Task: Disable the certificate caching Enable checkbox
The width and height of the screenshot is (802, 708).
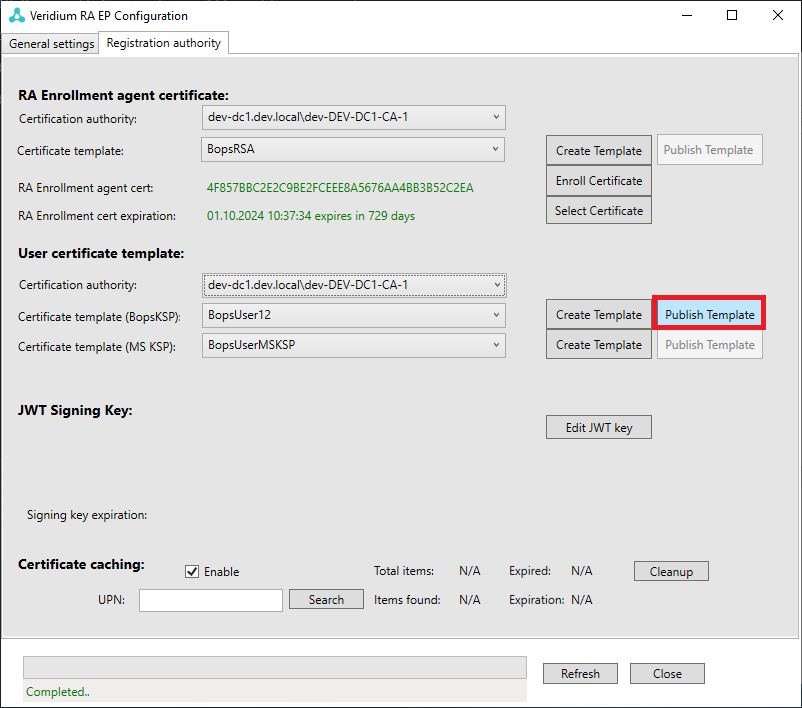Action: click(193, 572)
